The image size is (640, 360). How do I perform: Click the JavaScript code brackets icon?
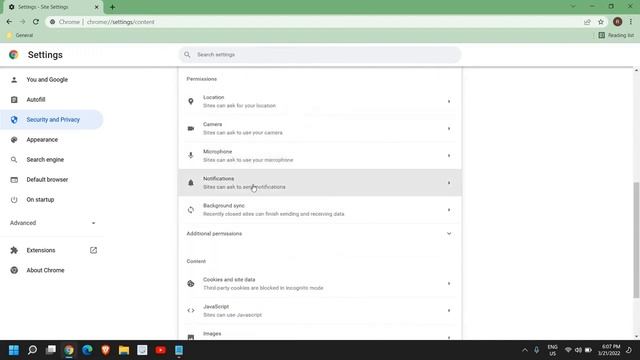(191, 311)
